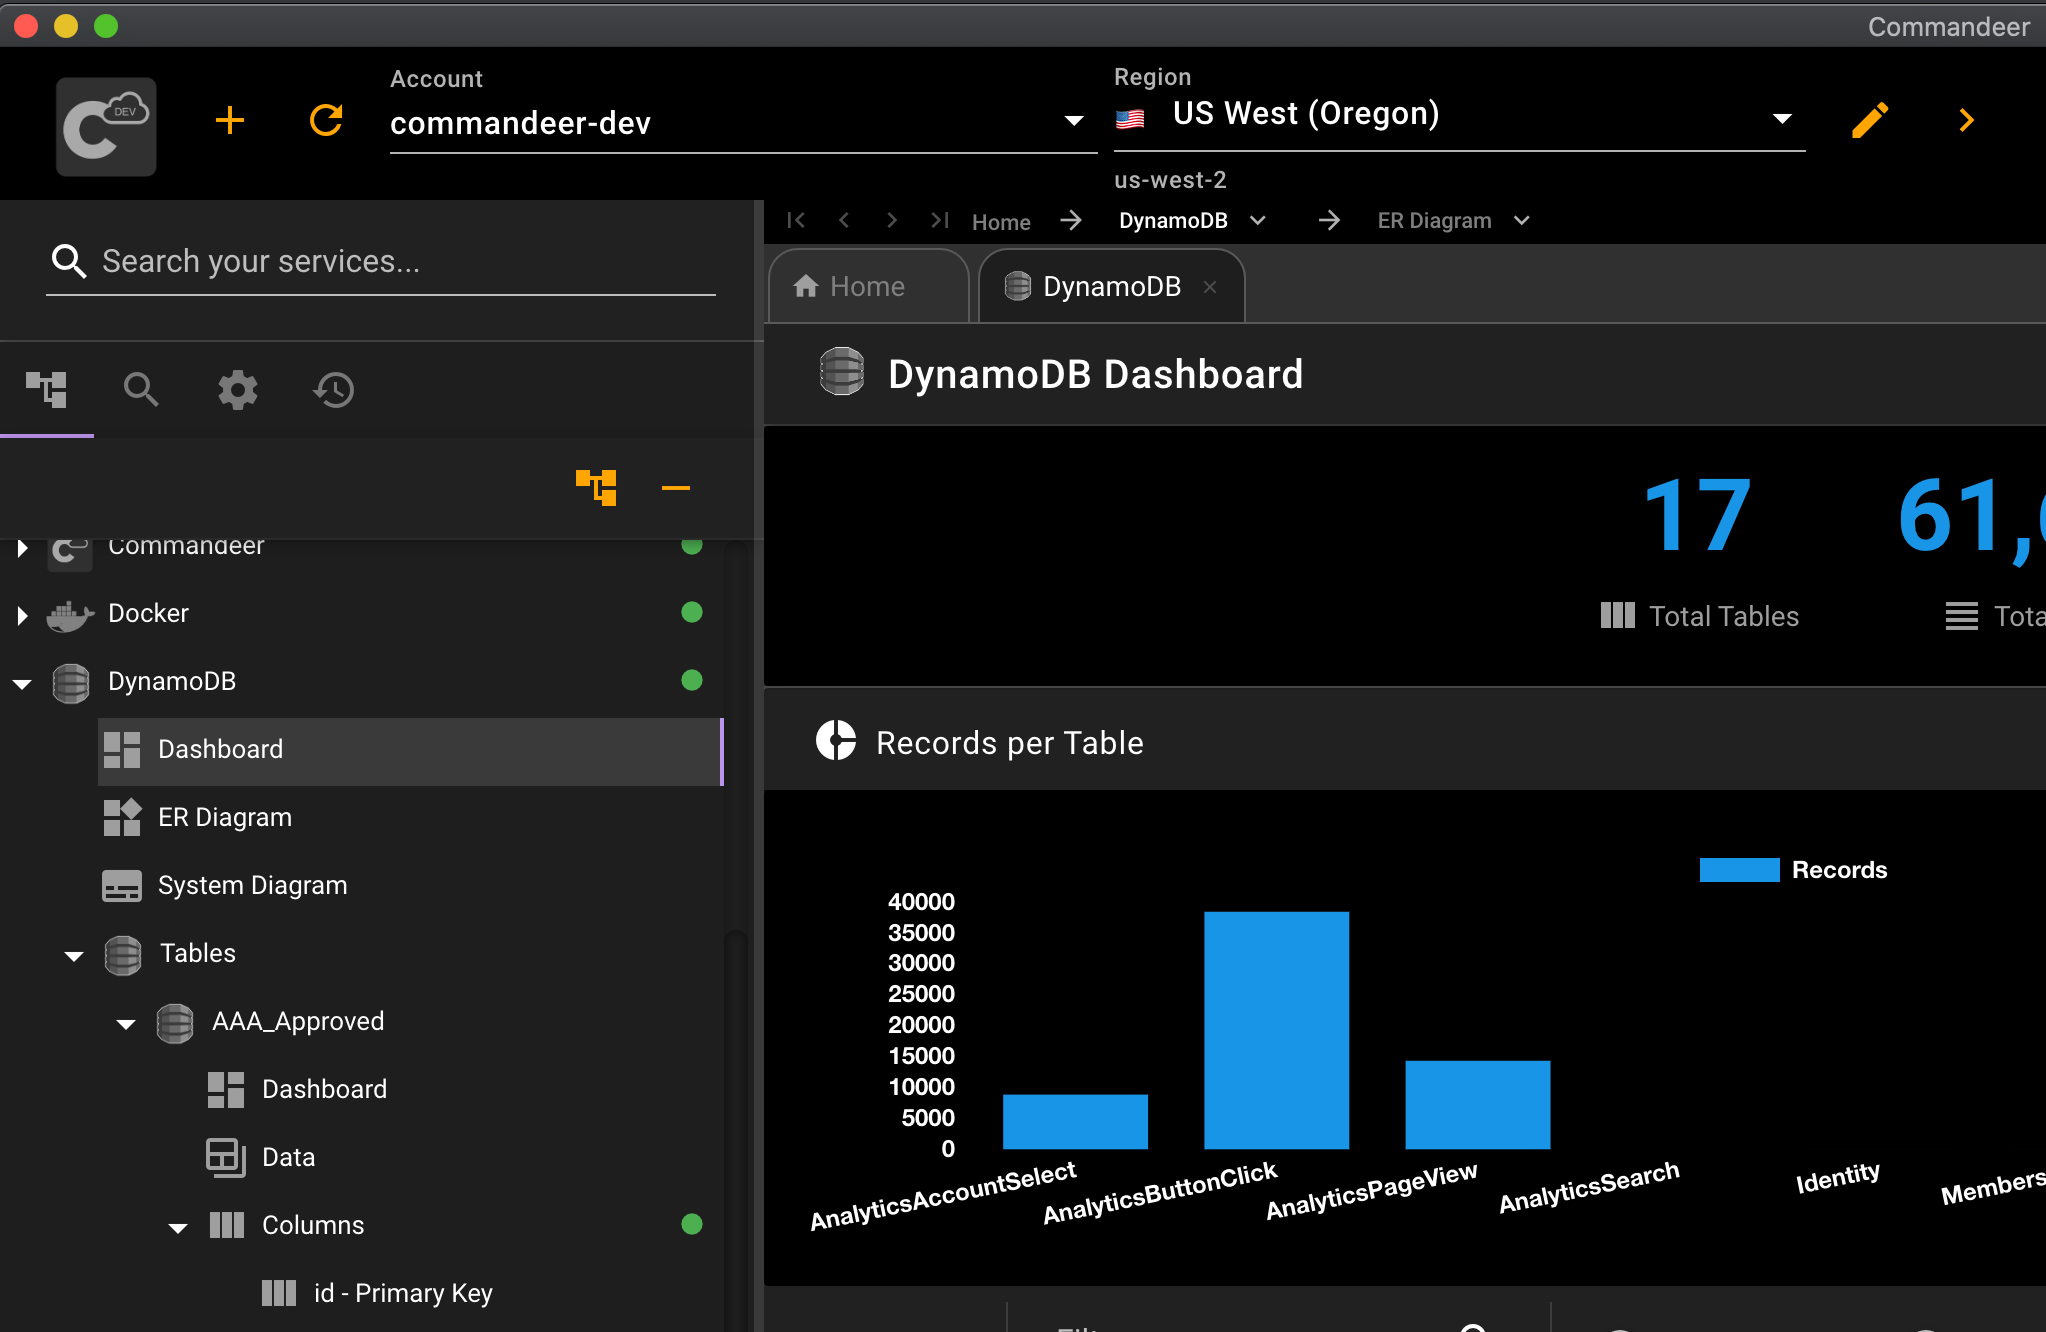Select the history clock icon in sidebar
2046x1332 pixels.
point(333,390)
